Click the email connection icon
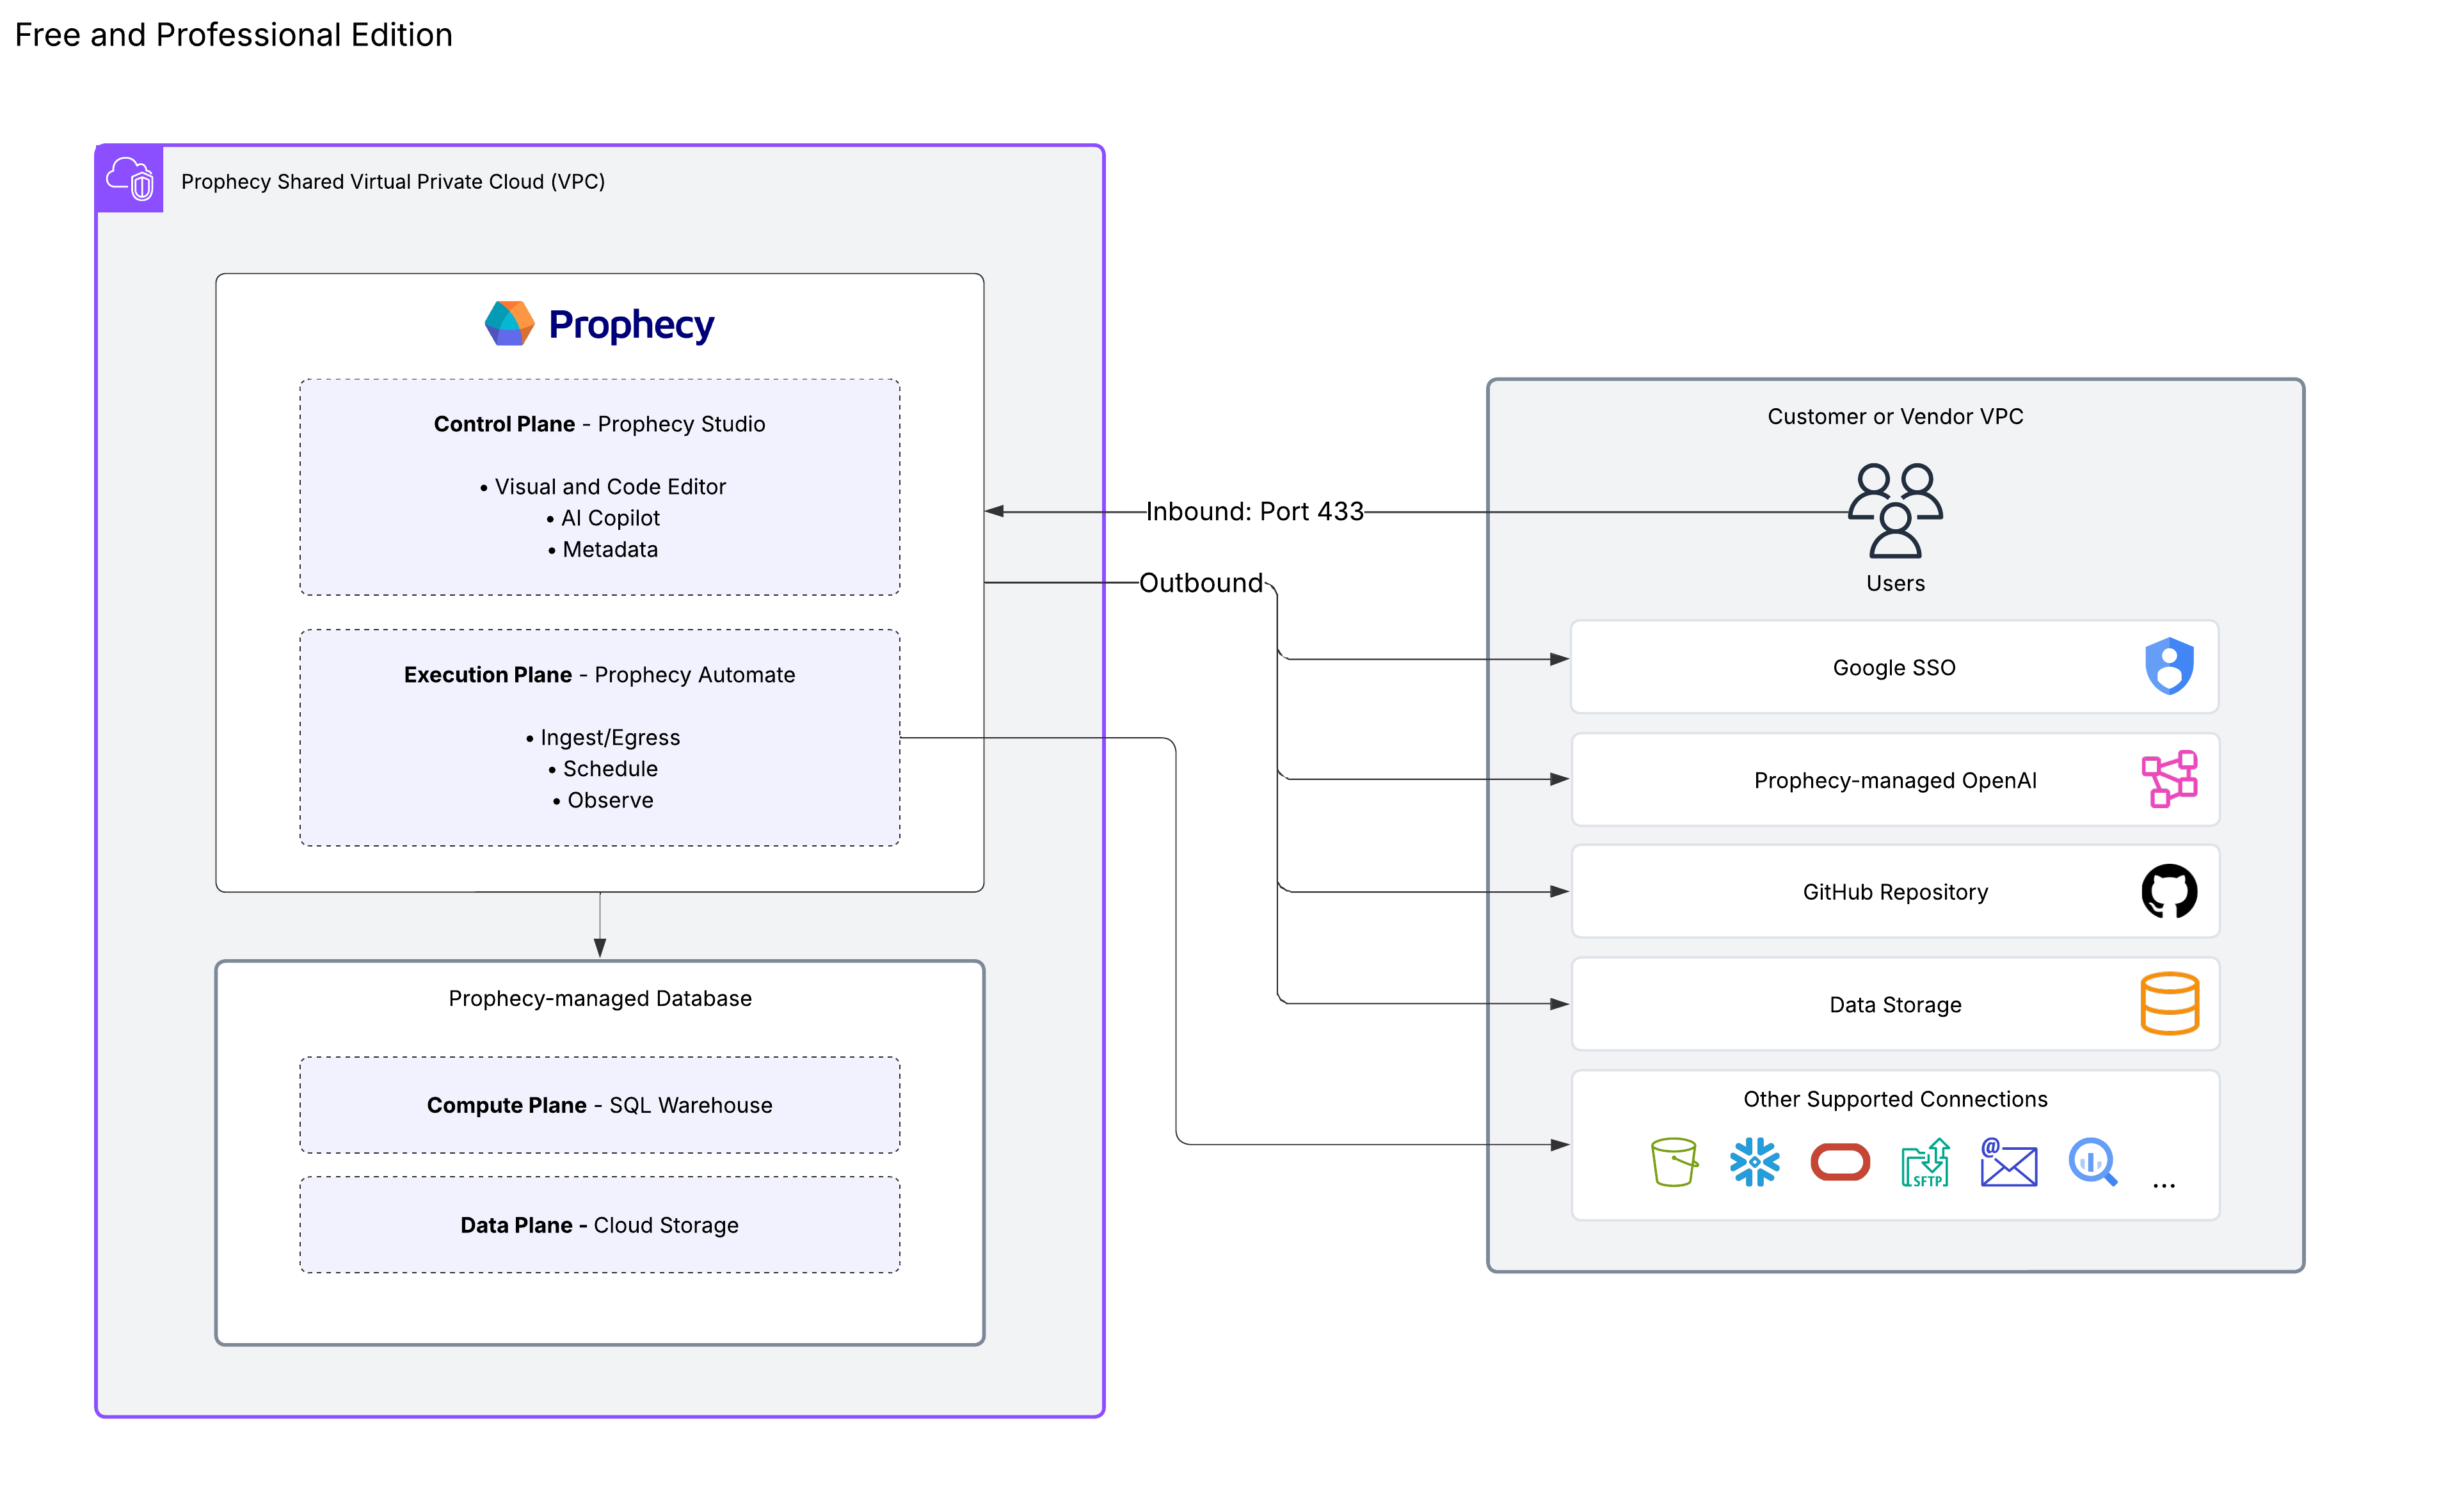The width and height of the screenshot is (2448, 1512). pos(2008,1163)
